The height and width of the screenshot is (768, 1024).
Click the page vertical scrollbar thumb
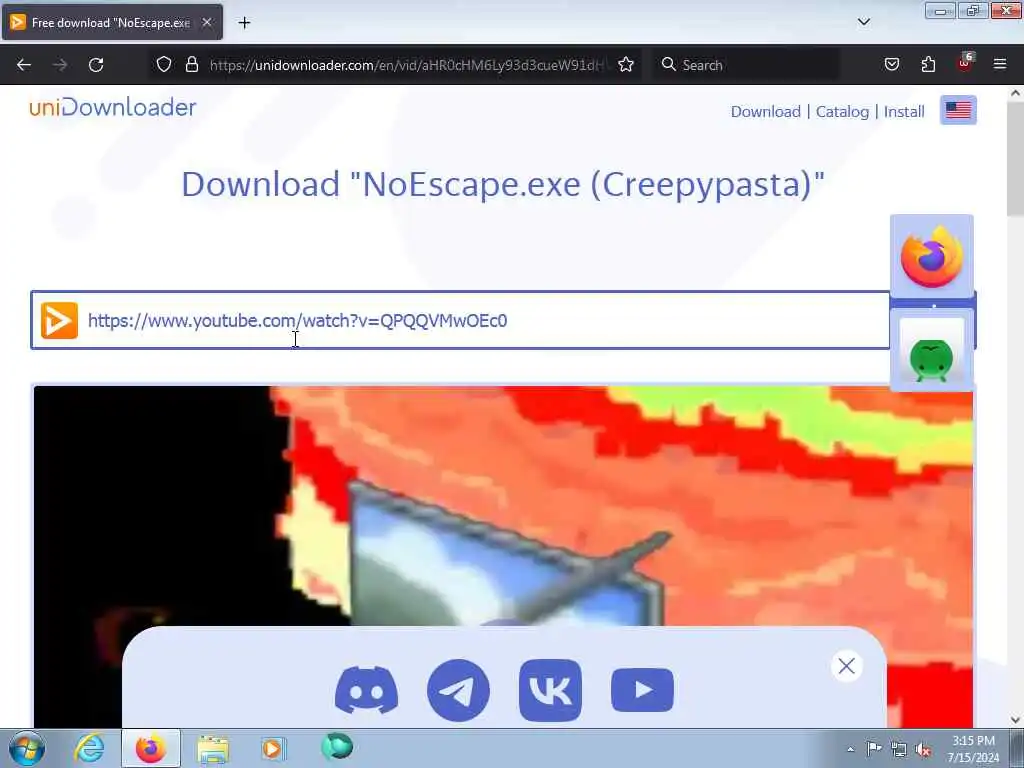(x=1015, y=159)
